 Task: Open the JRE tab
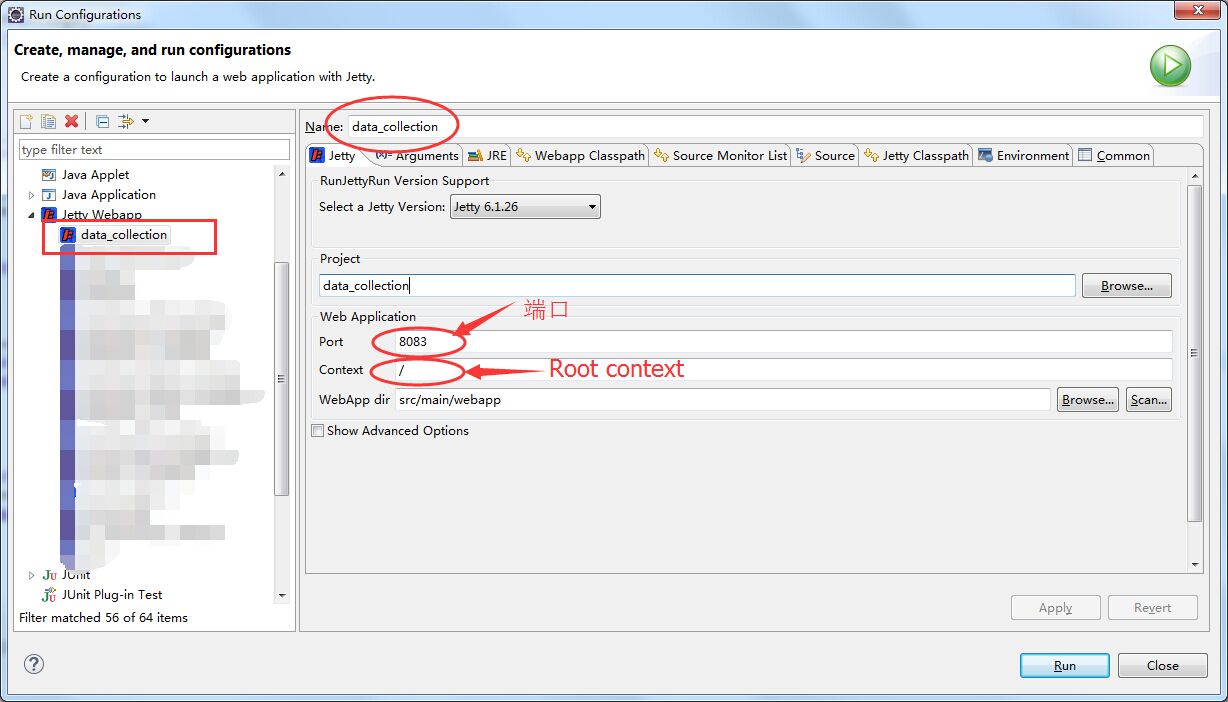(487, 155)
